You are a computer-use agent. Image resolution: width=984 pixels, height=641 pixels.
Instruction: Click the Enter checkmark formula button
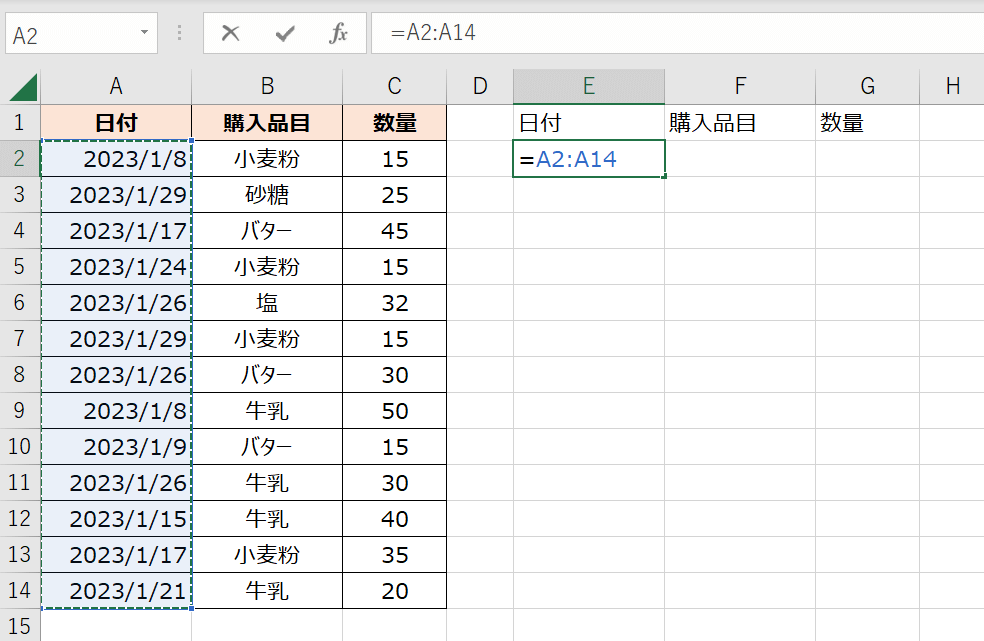click(285, 34)
